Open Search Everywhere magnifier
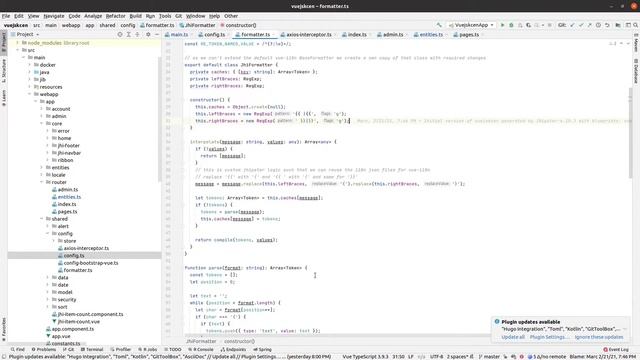Viewport: 640px width, 360px height. pyautogui.click(x=635, y=25)
